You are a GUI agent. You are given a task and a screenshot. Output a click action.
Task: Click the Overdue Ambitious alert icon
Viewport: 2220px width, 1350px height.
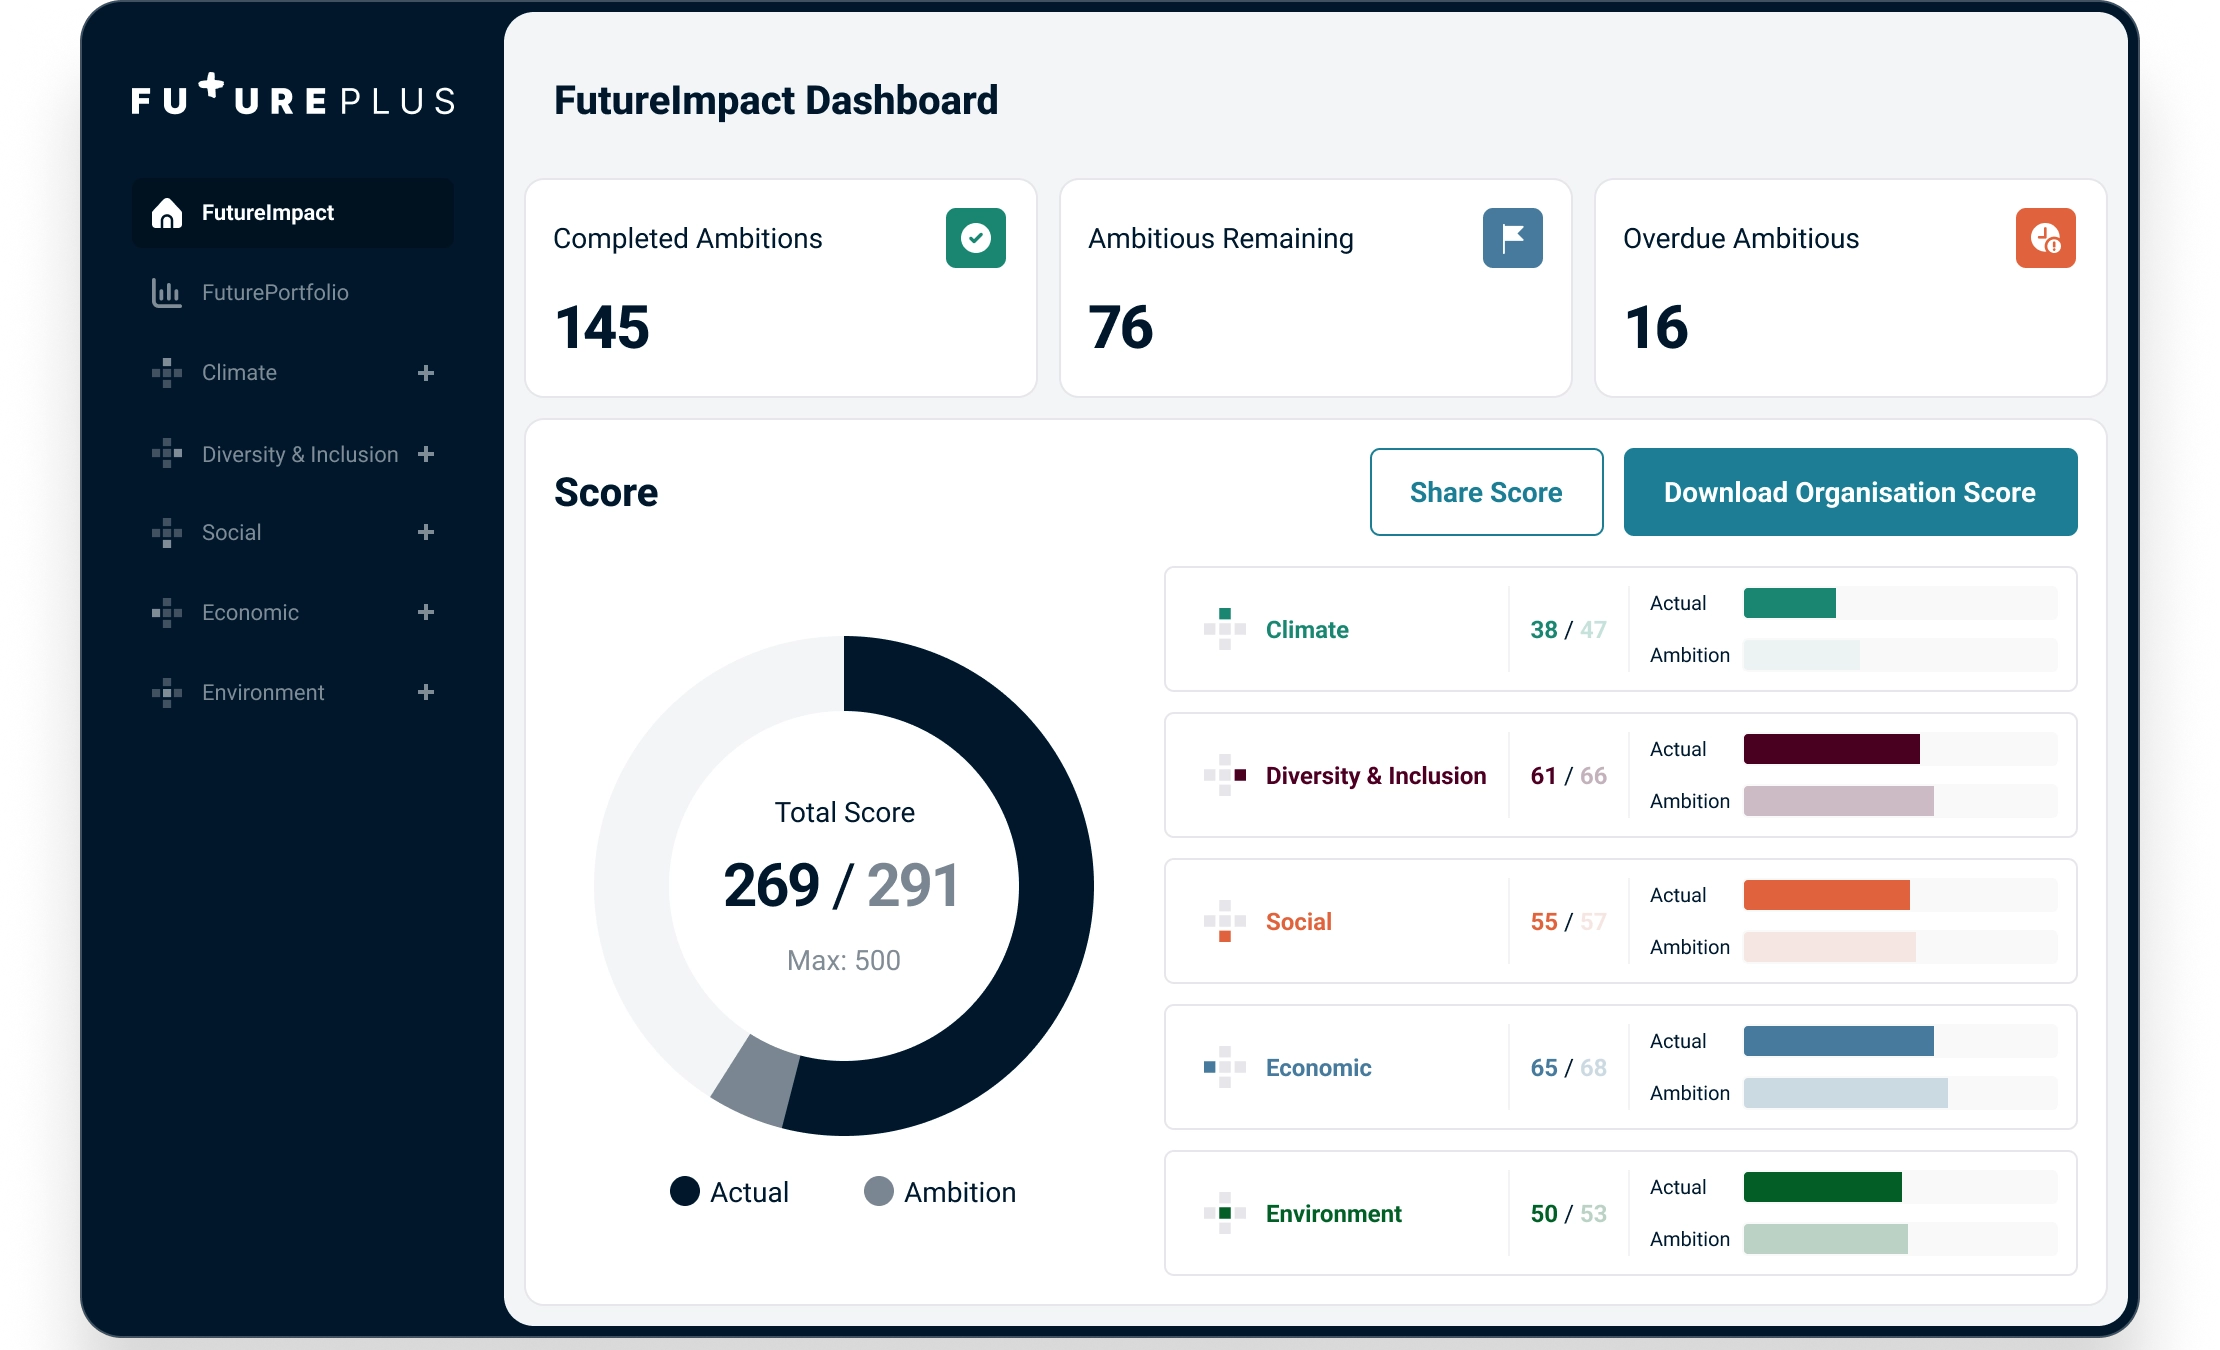pos(2046,238)
